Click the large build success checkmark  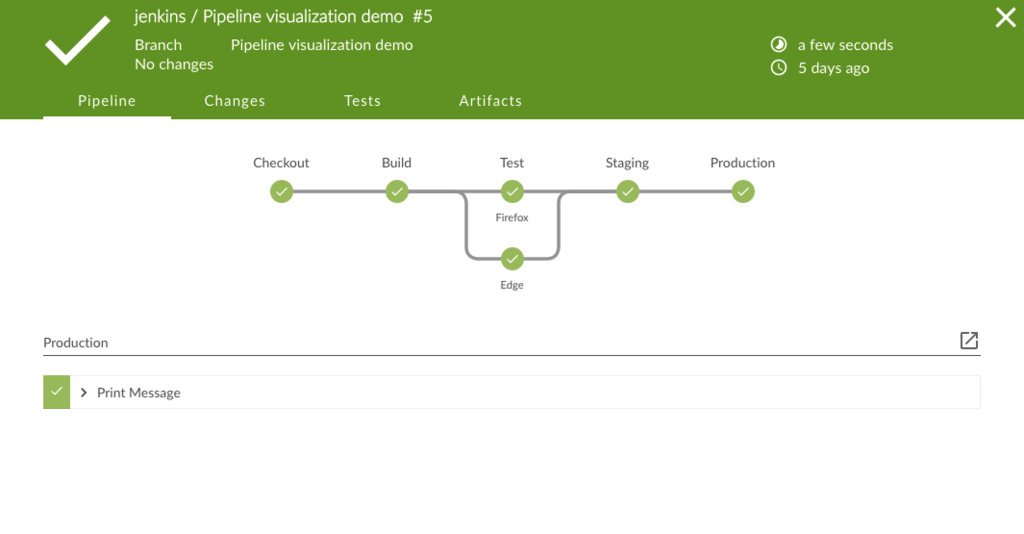(x=78, y=40)
